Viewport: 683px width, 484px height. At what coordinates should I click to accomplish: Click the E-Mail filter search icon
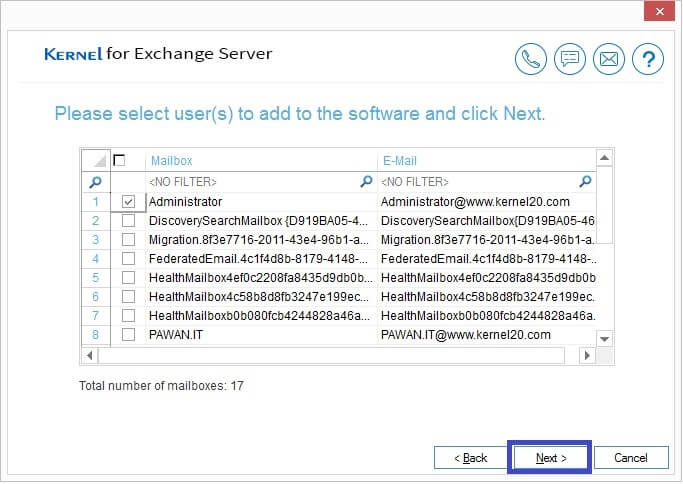click(x=585, y=181)
